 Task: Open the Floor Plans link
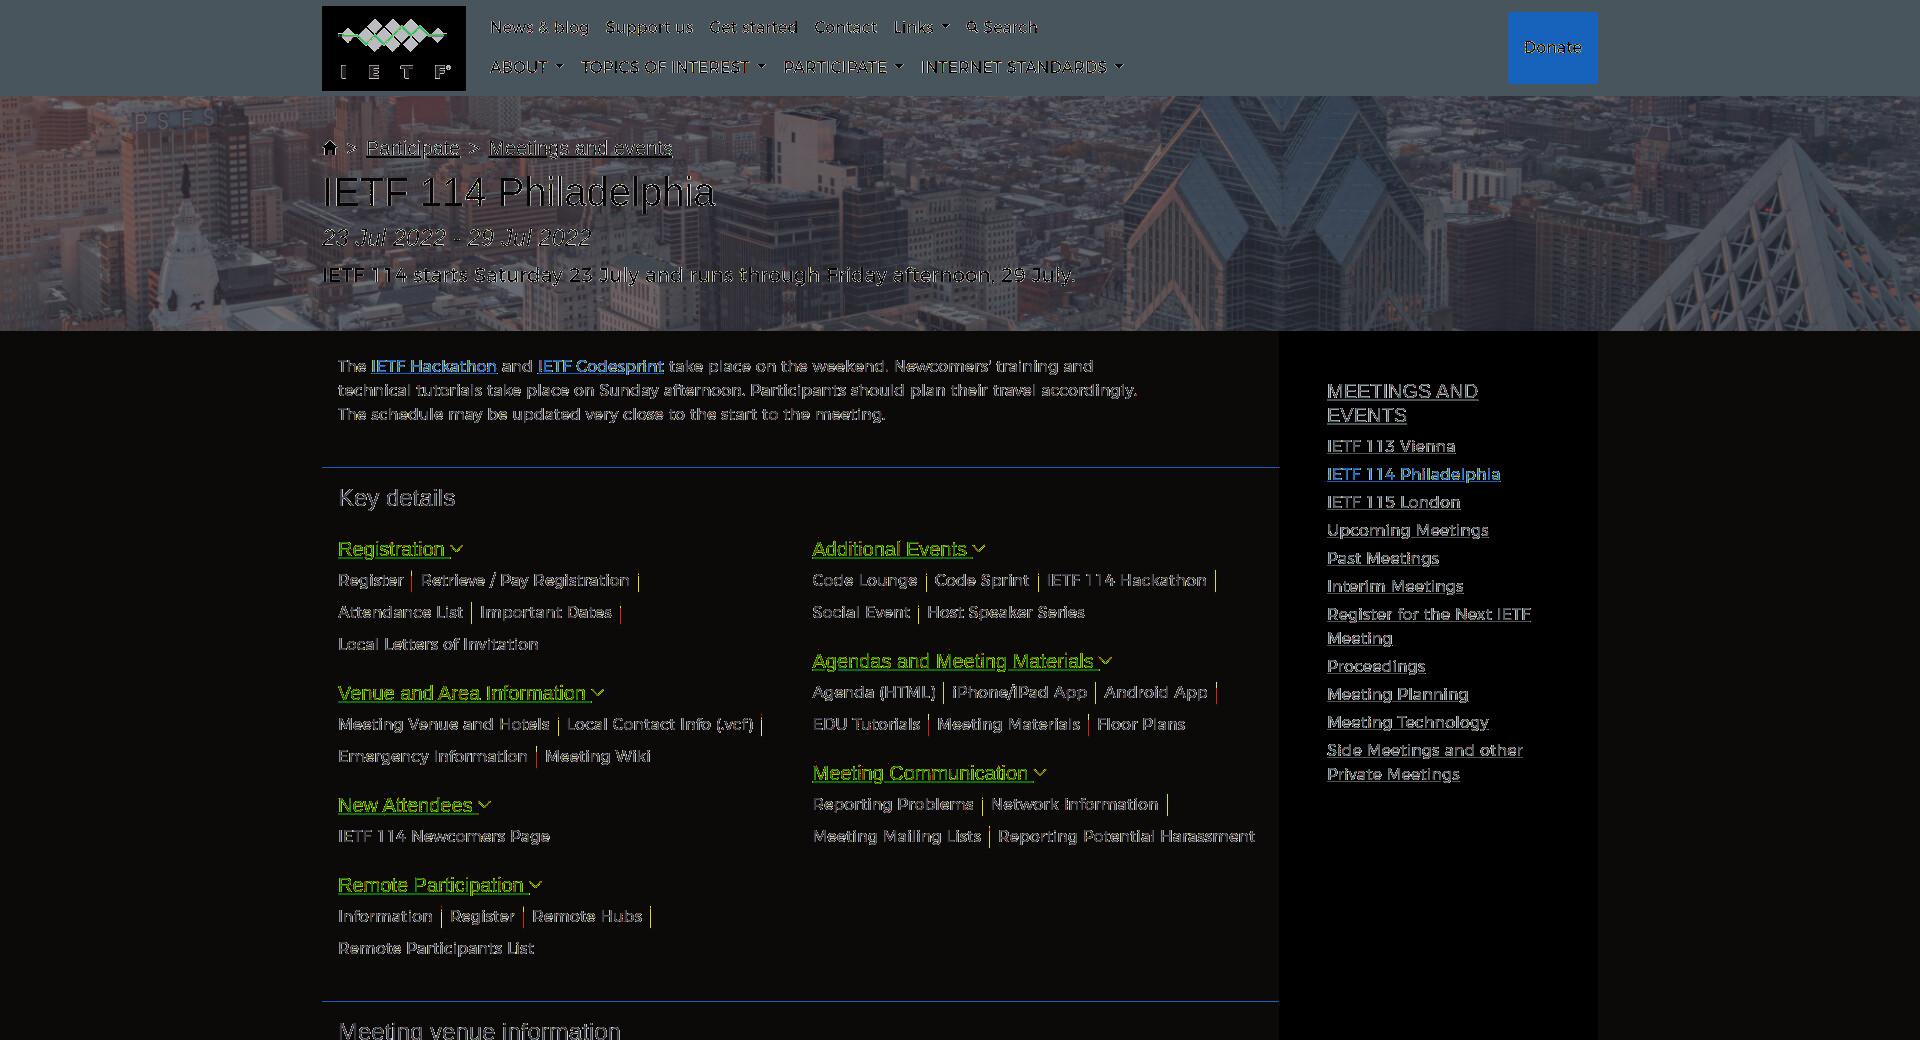pyautogui.click(x=1141, y=725)
